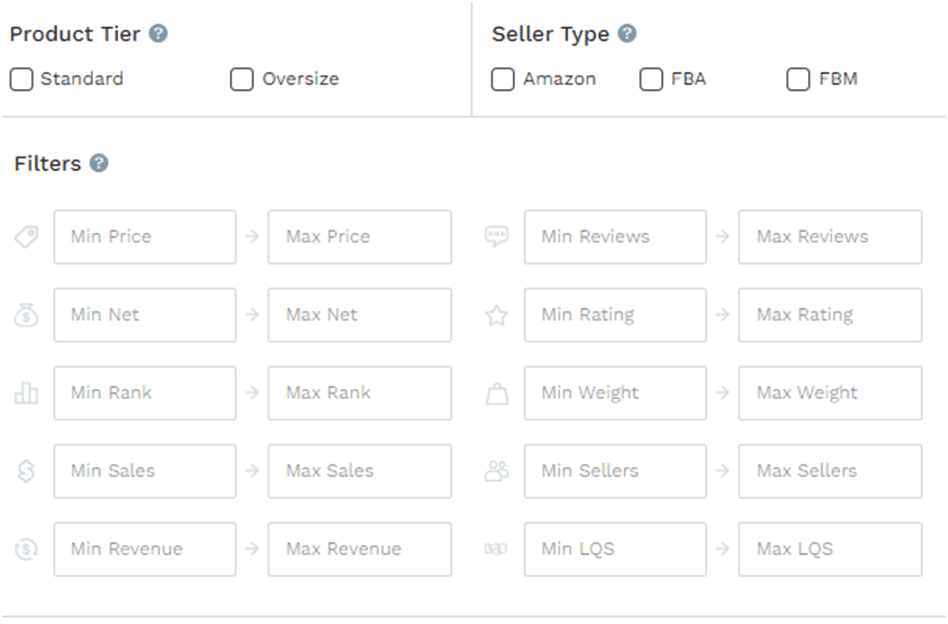
Task: Select the FBM seller checkbox
Action: (798, 79)
